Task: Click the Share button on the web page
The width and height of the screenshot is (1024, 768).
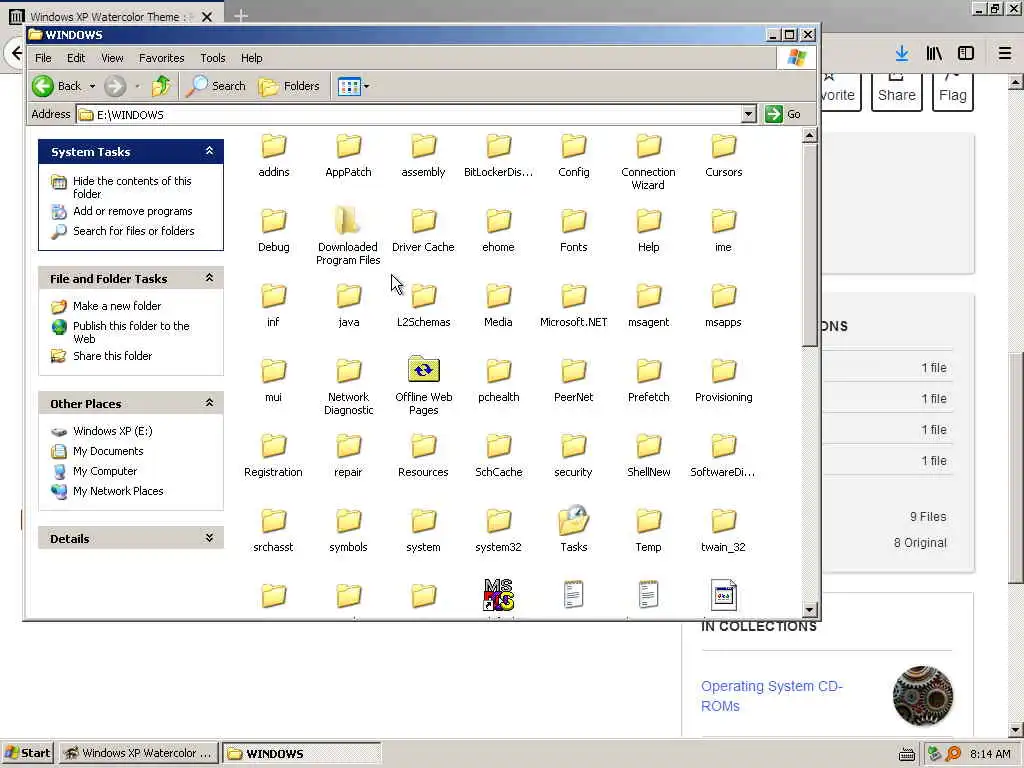Action: pos(897,92)
